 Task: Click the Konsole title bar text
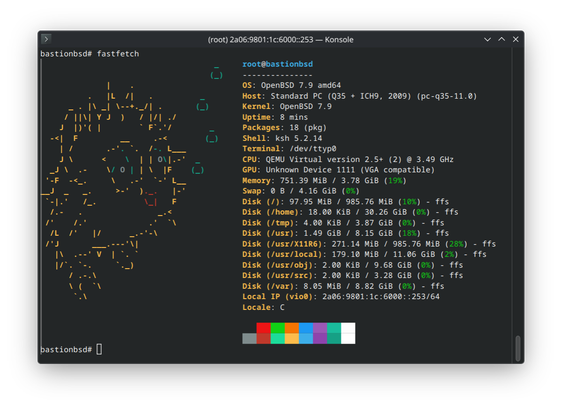tap(281, 39)
